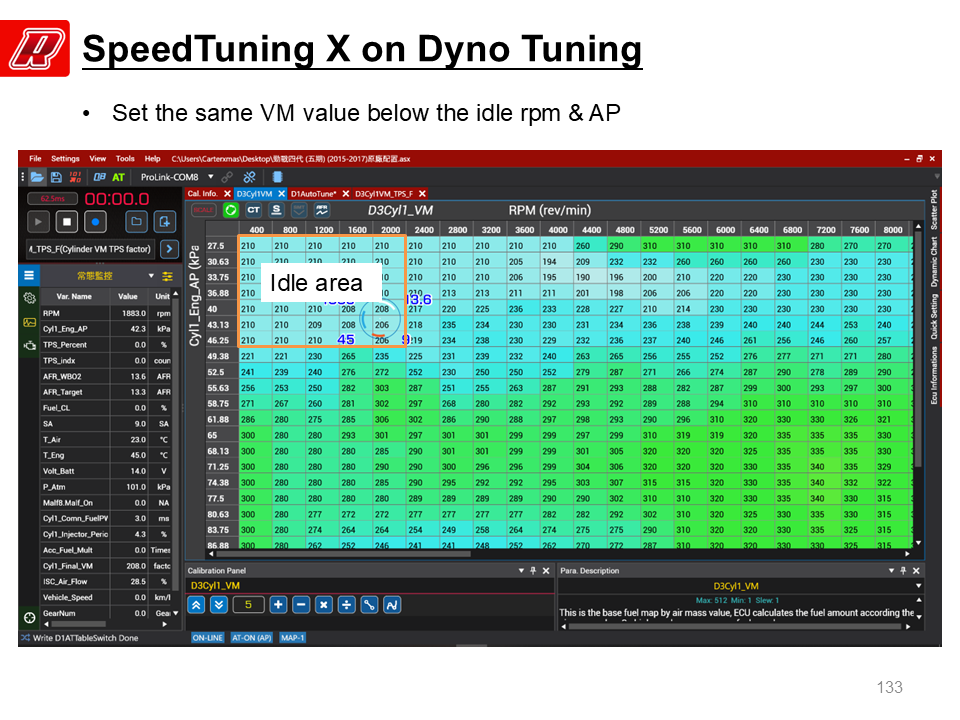Click the logger stop button
The image size is (960, 720).
tap(67, 222)
